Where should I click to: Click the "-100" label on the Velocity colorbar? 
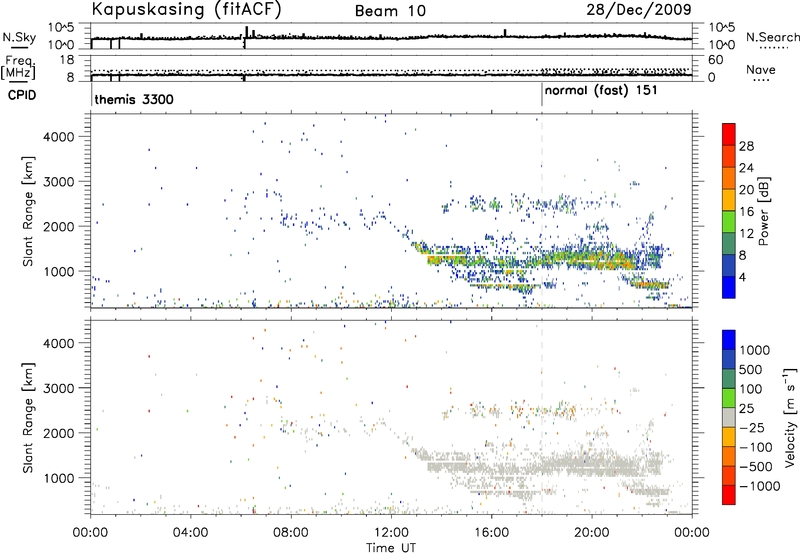click(x=756, y=447)
